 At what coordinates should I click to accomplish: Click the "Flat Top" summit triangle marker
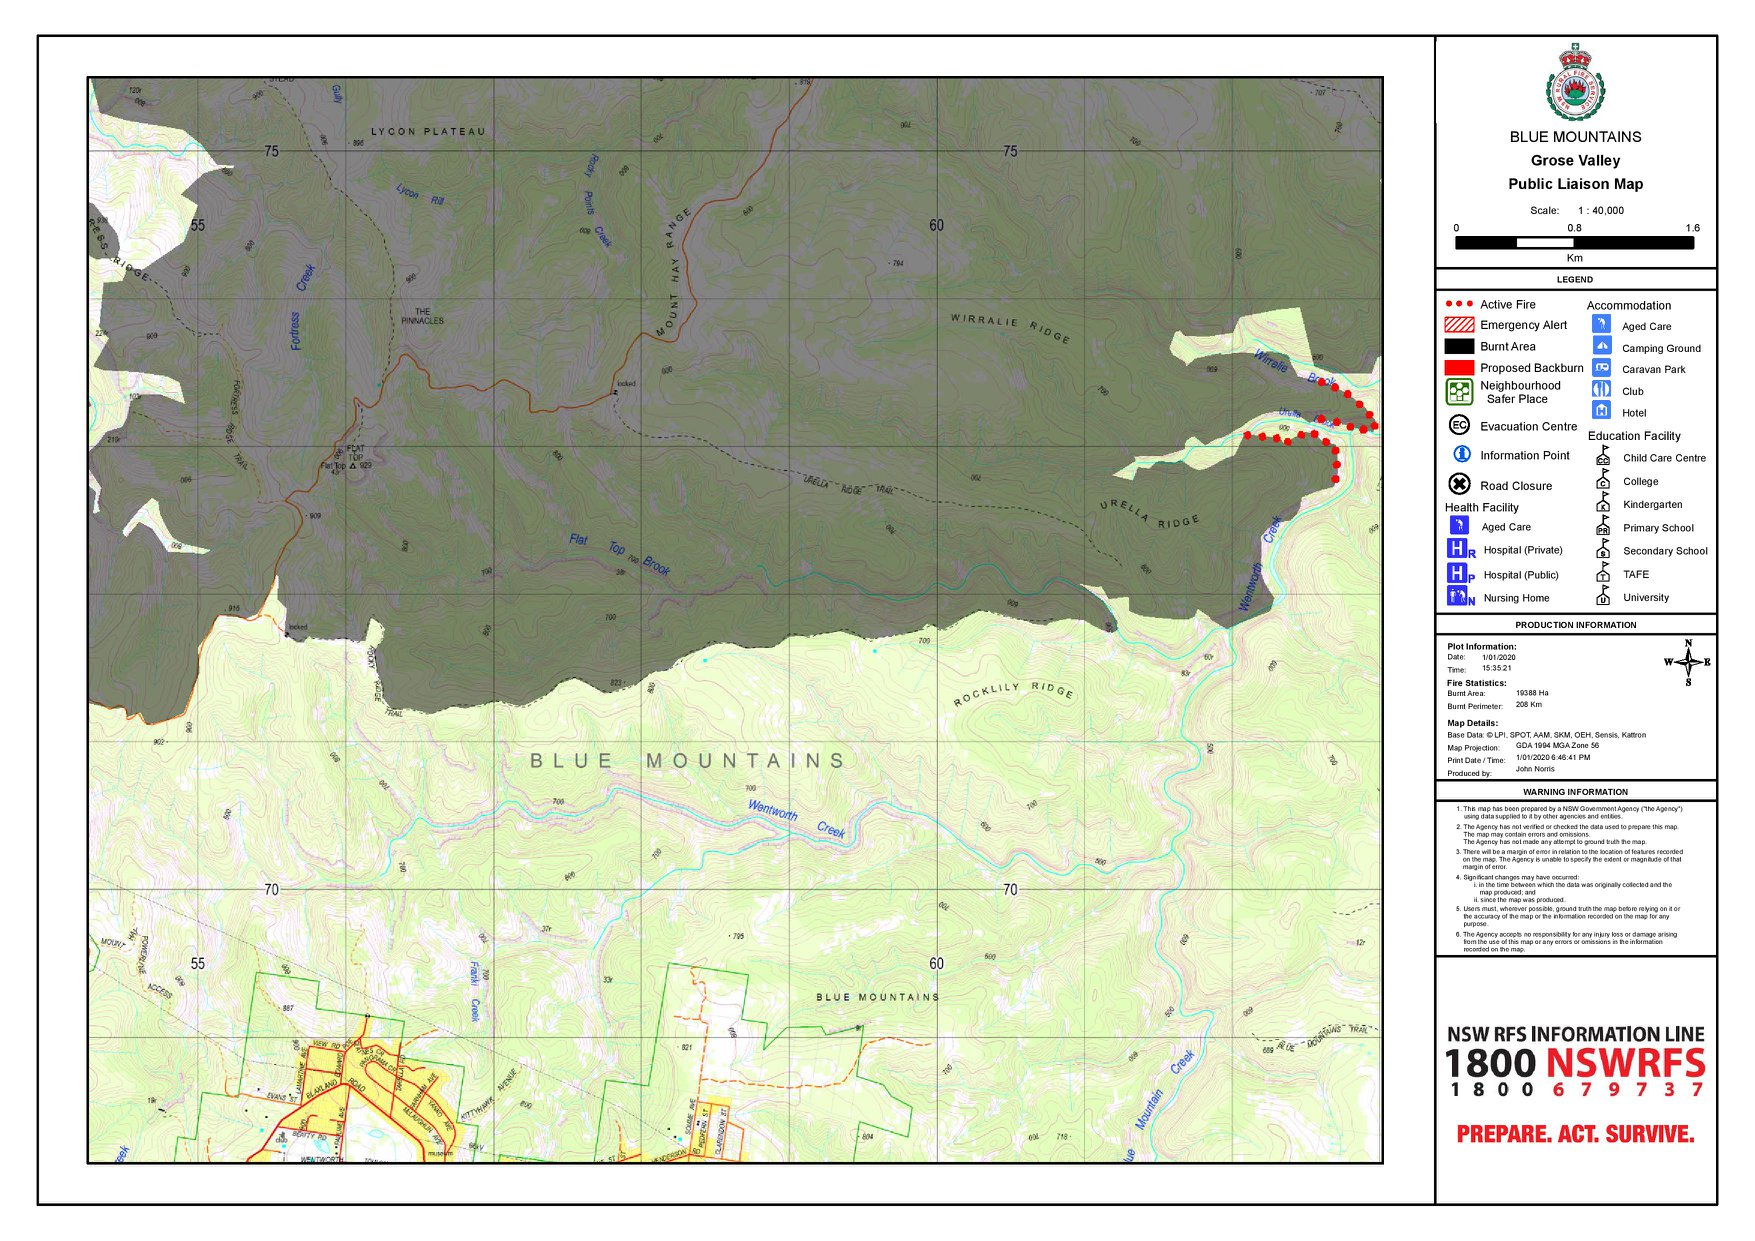[x=352, y=465]
